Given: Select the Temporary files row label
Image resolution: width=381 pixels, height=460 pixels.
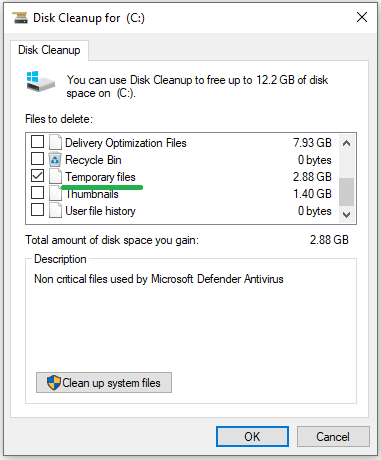Looking at the screenshot, I should (100, 177).
